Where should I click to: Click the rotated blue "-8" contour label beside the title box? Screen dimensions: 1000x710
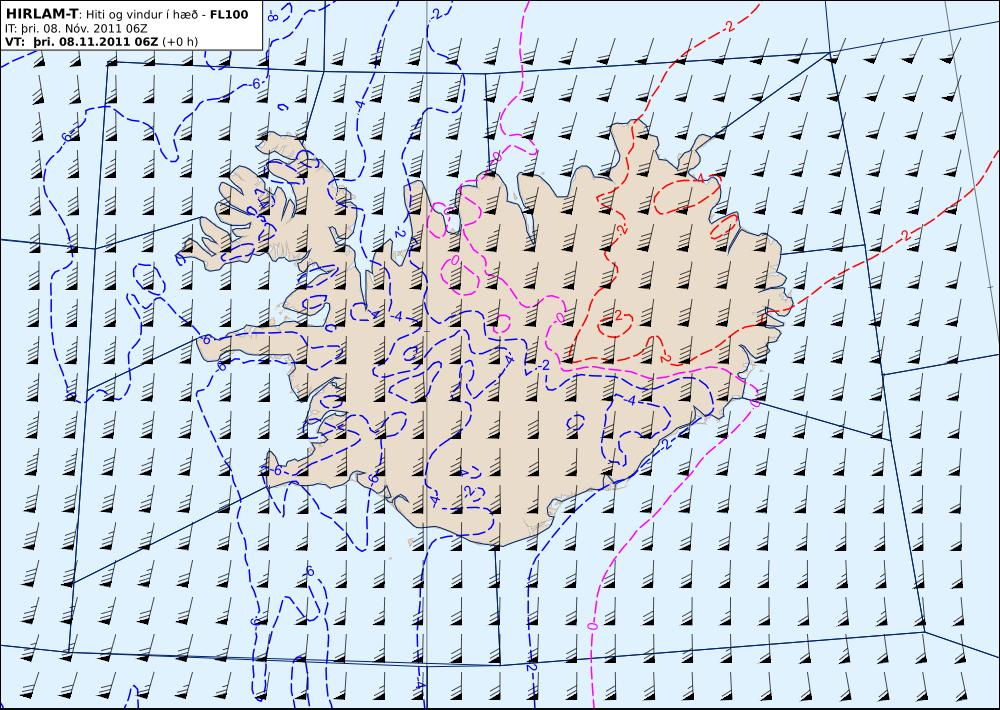[273, 15]
